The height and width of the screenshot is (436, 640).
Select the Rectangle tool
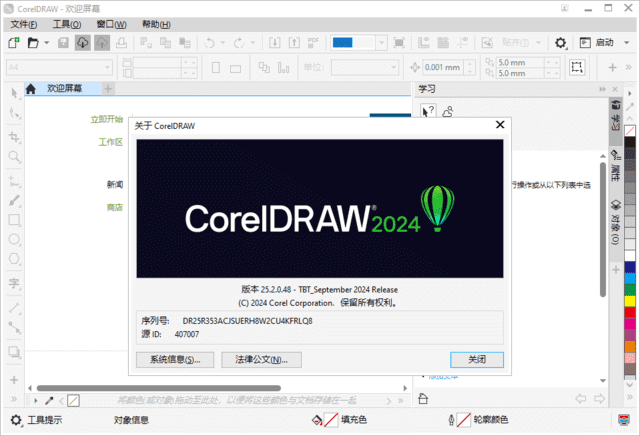click(x=14, y=220)
